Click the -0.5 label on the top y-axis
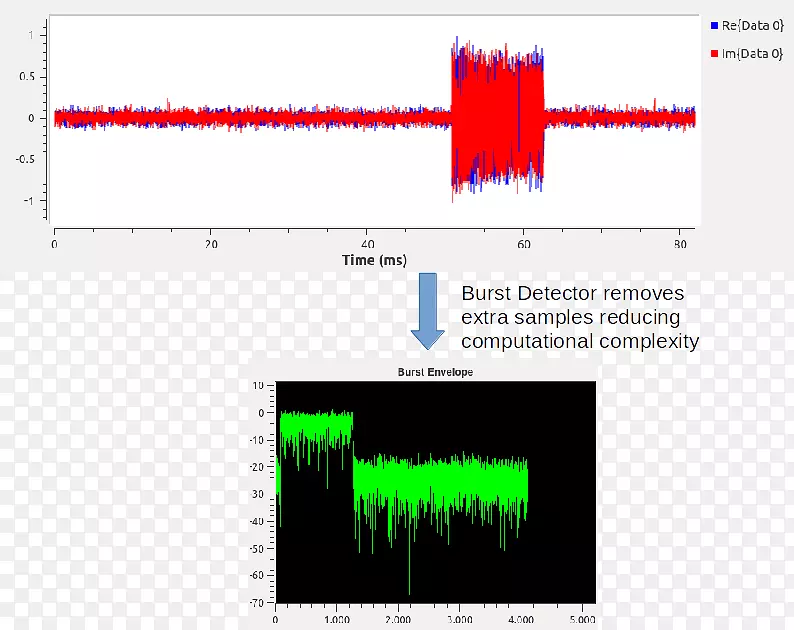Viewport: 794px width, 630px height. point(25,159)
